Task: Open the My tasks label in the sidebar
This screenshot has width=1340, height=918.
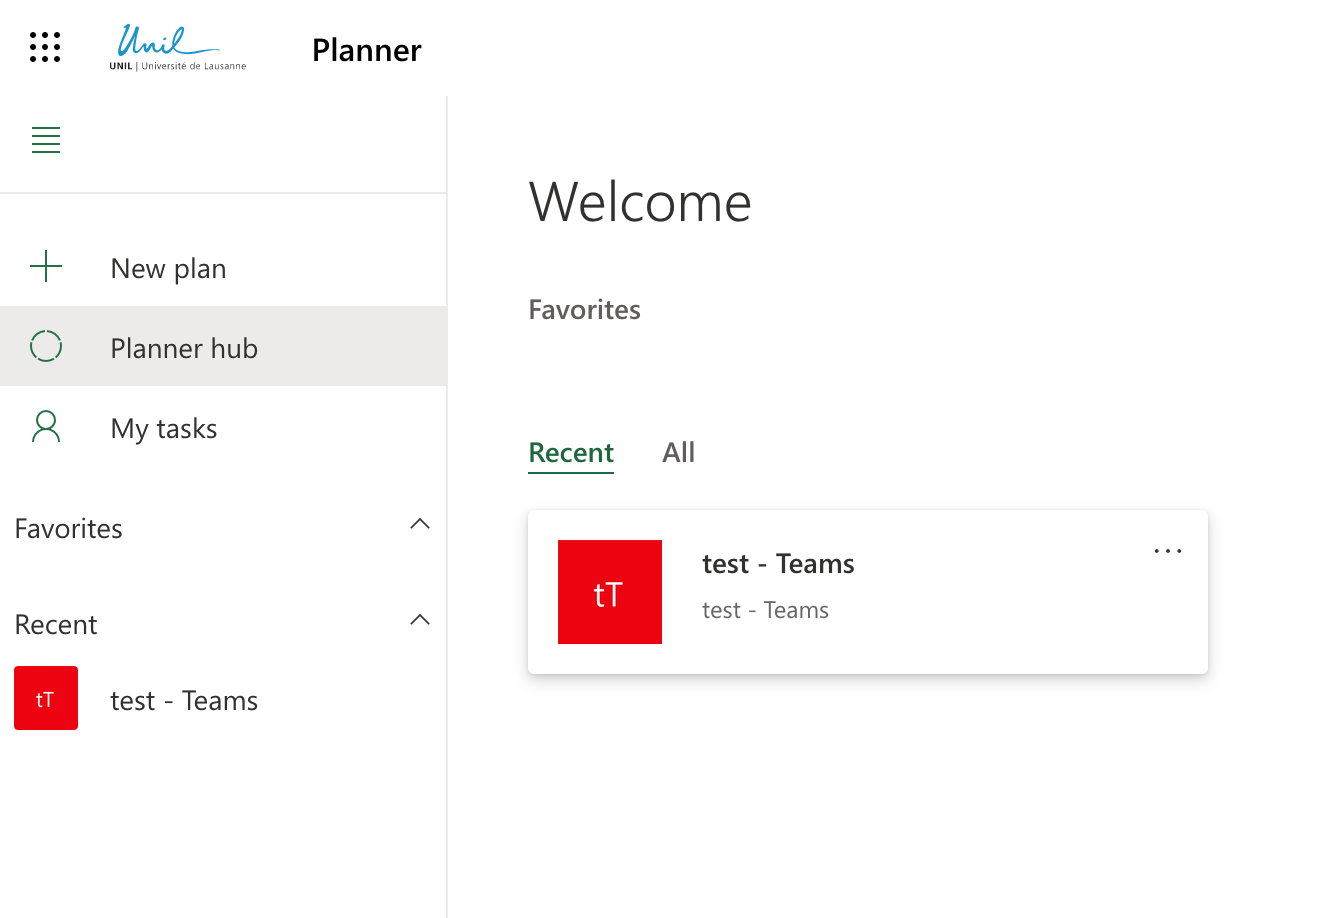Action: pyautogui.click(x=164, y=428)
